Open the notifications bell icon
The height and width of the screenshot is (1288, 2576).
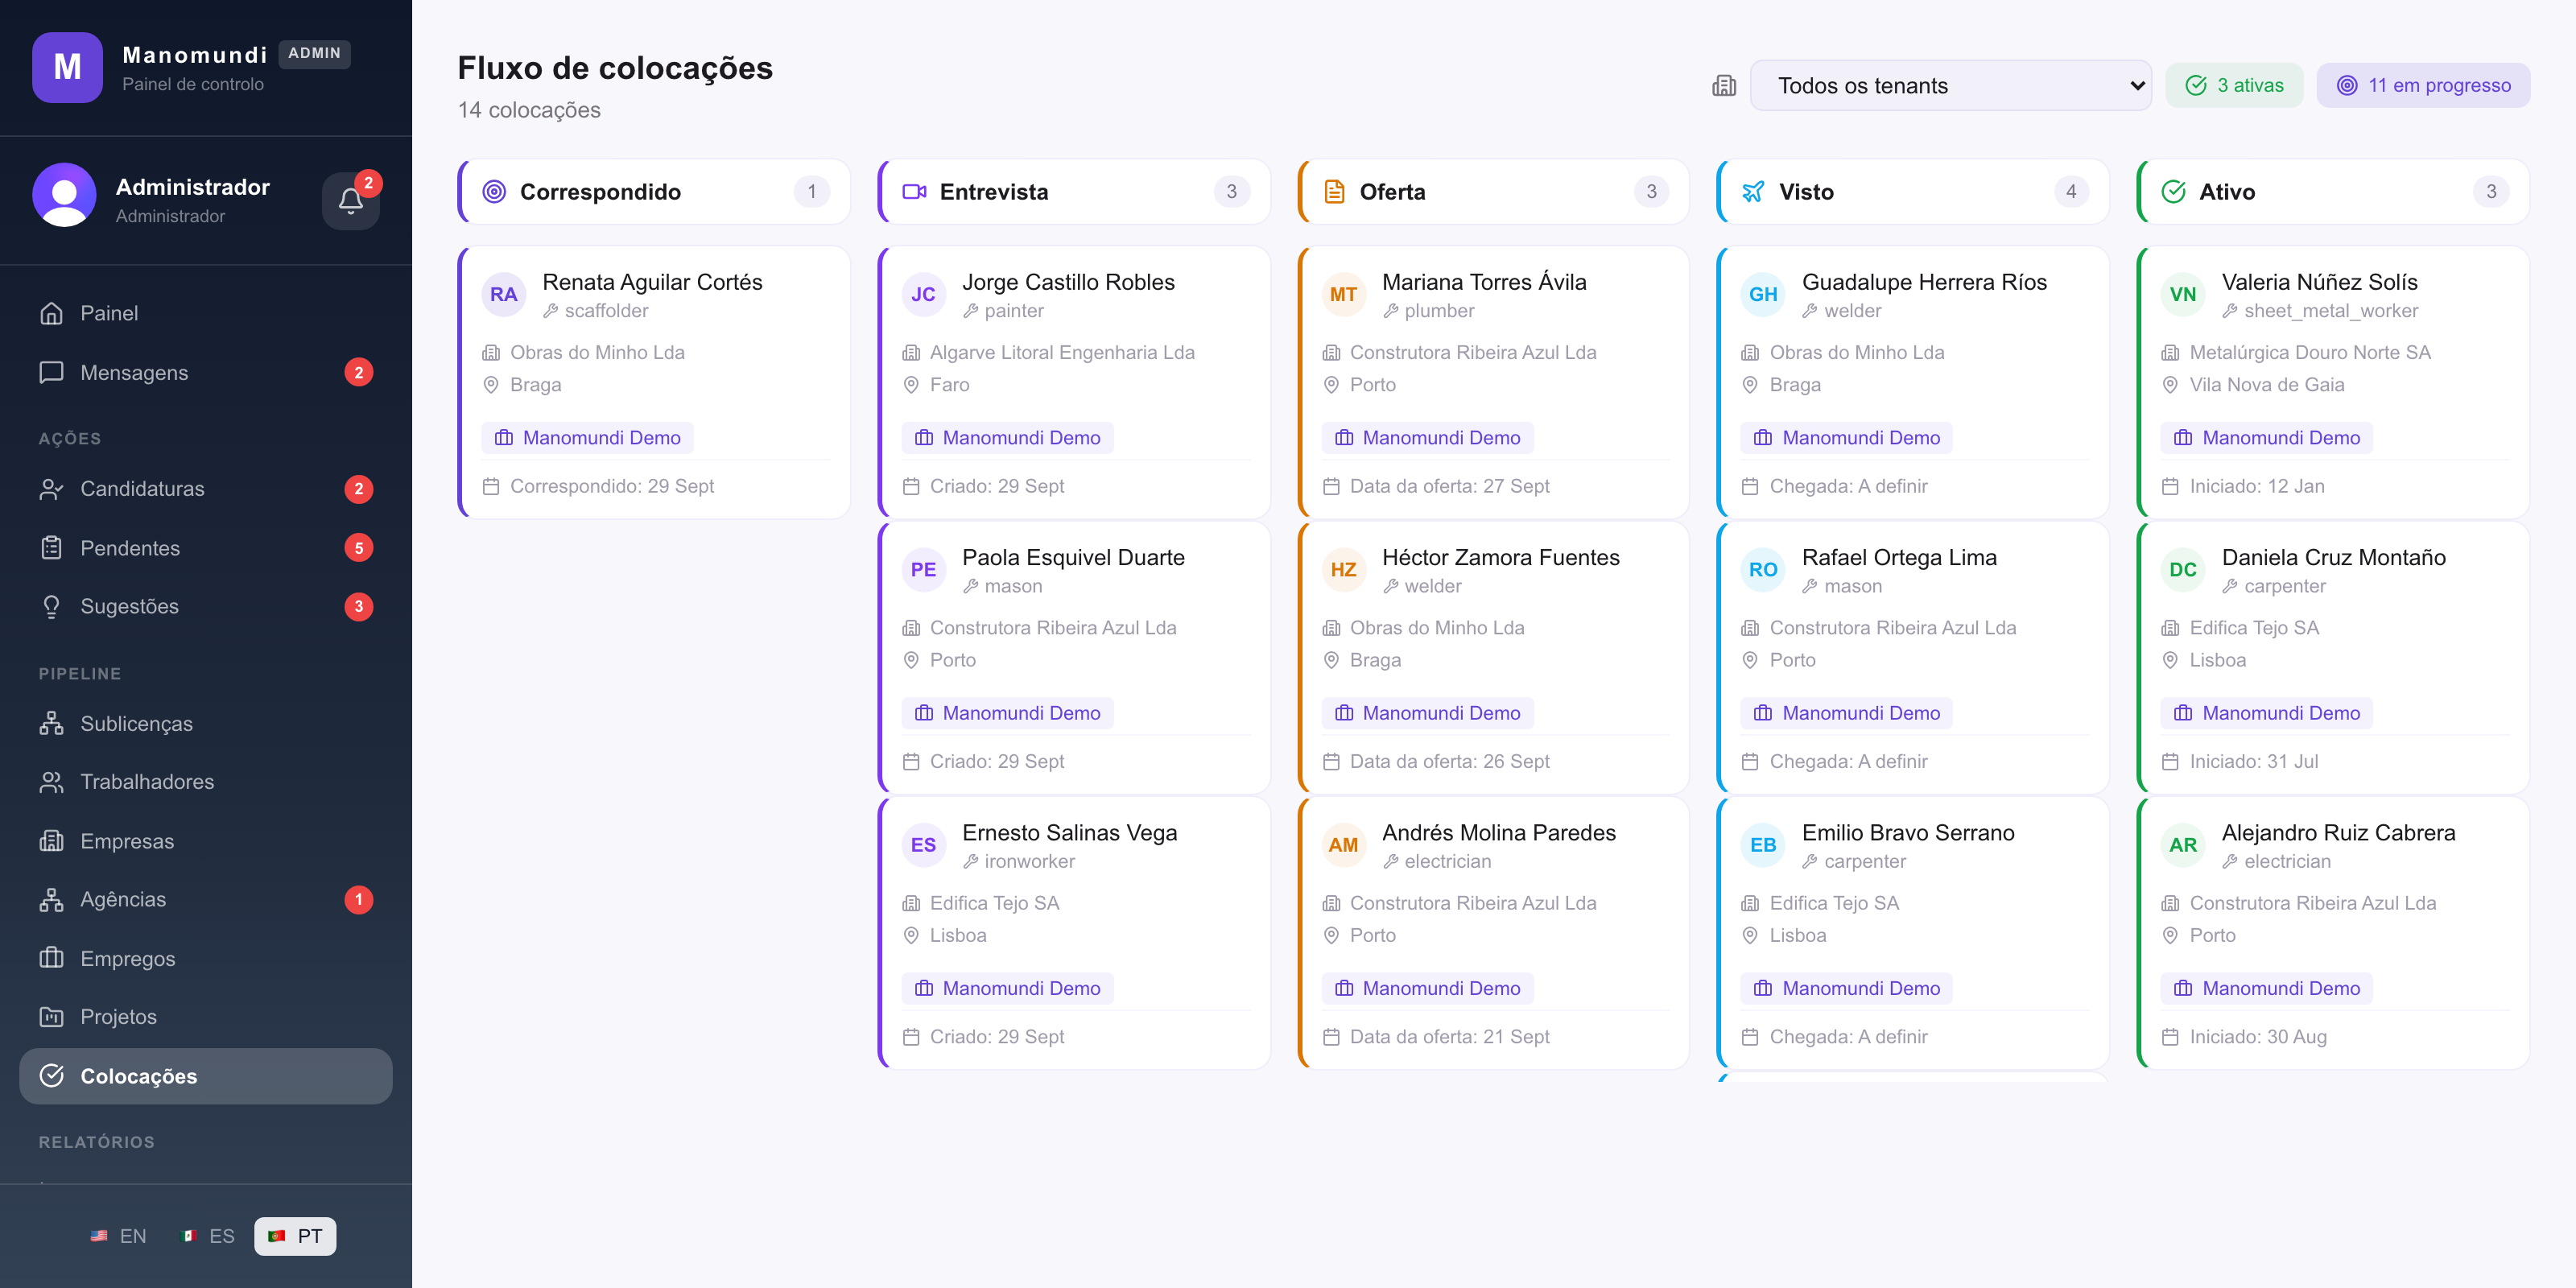click(350, 201)
